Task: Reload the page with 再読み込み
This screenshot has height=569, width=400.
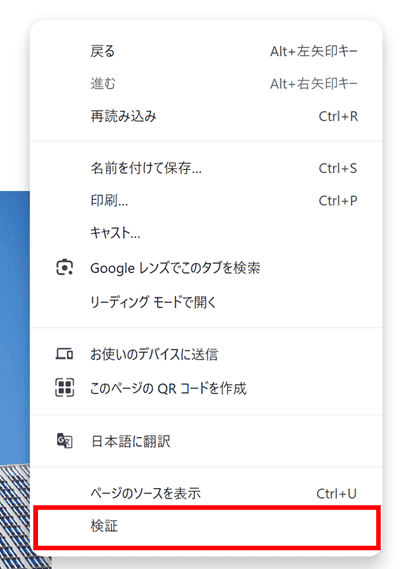Action: pos(206,116)
